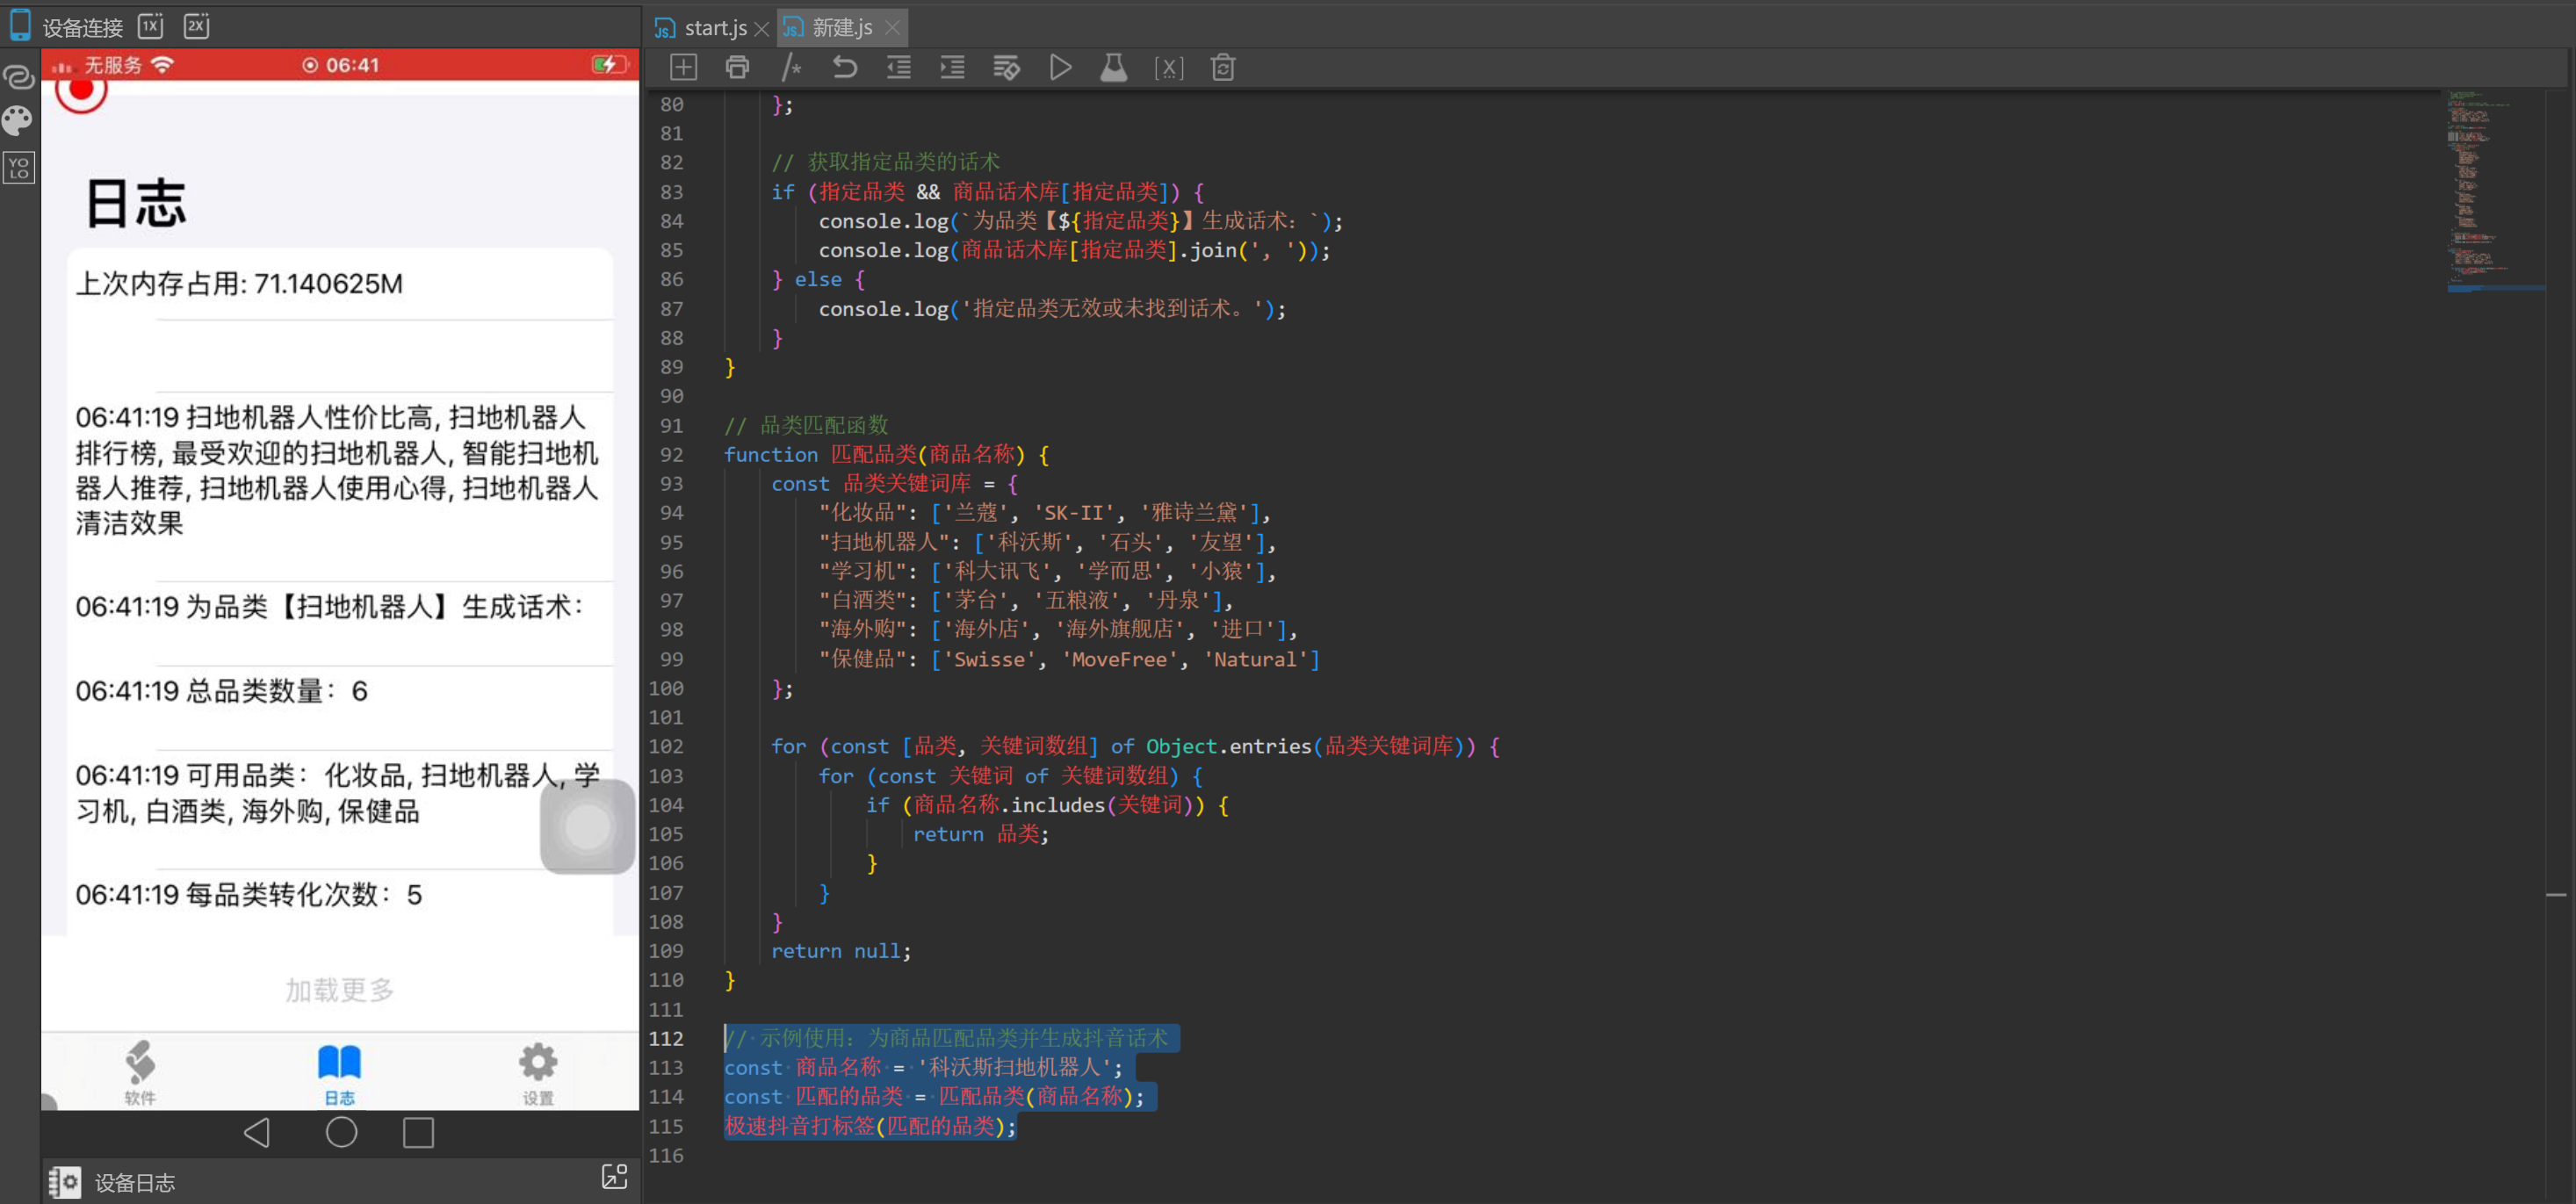Image resolution: width=2576 pixels, height=1204 pixels.
Task: Tap 加载更多 to load more logs
Action: (x=340, y=990)
